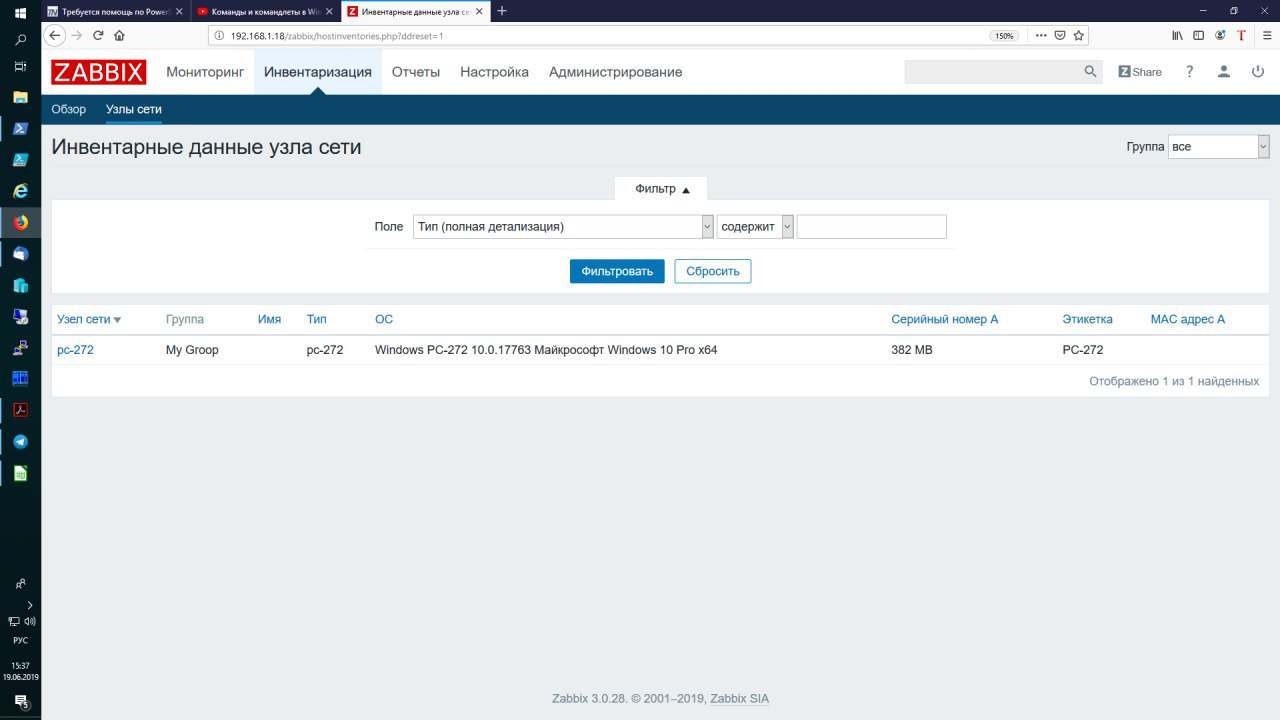Click the red T extension icon

tap(1241, 35)
